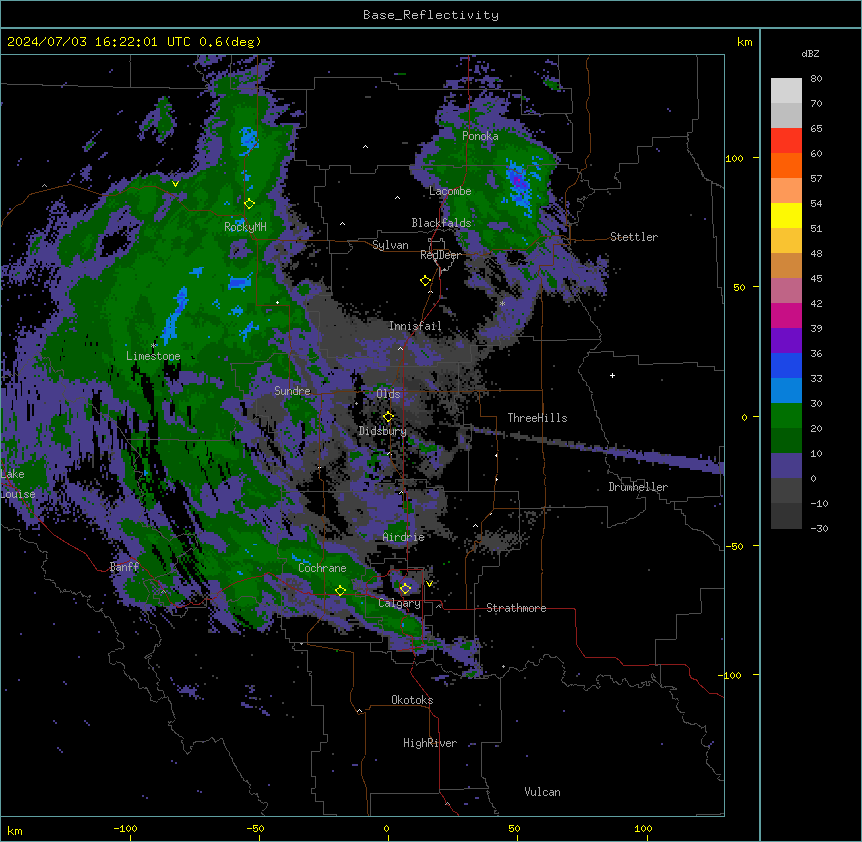Click the Lake Louise label at map edge

pyautogui.click(x=18, y=484)
